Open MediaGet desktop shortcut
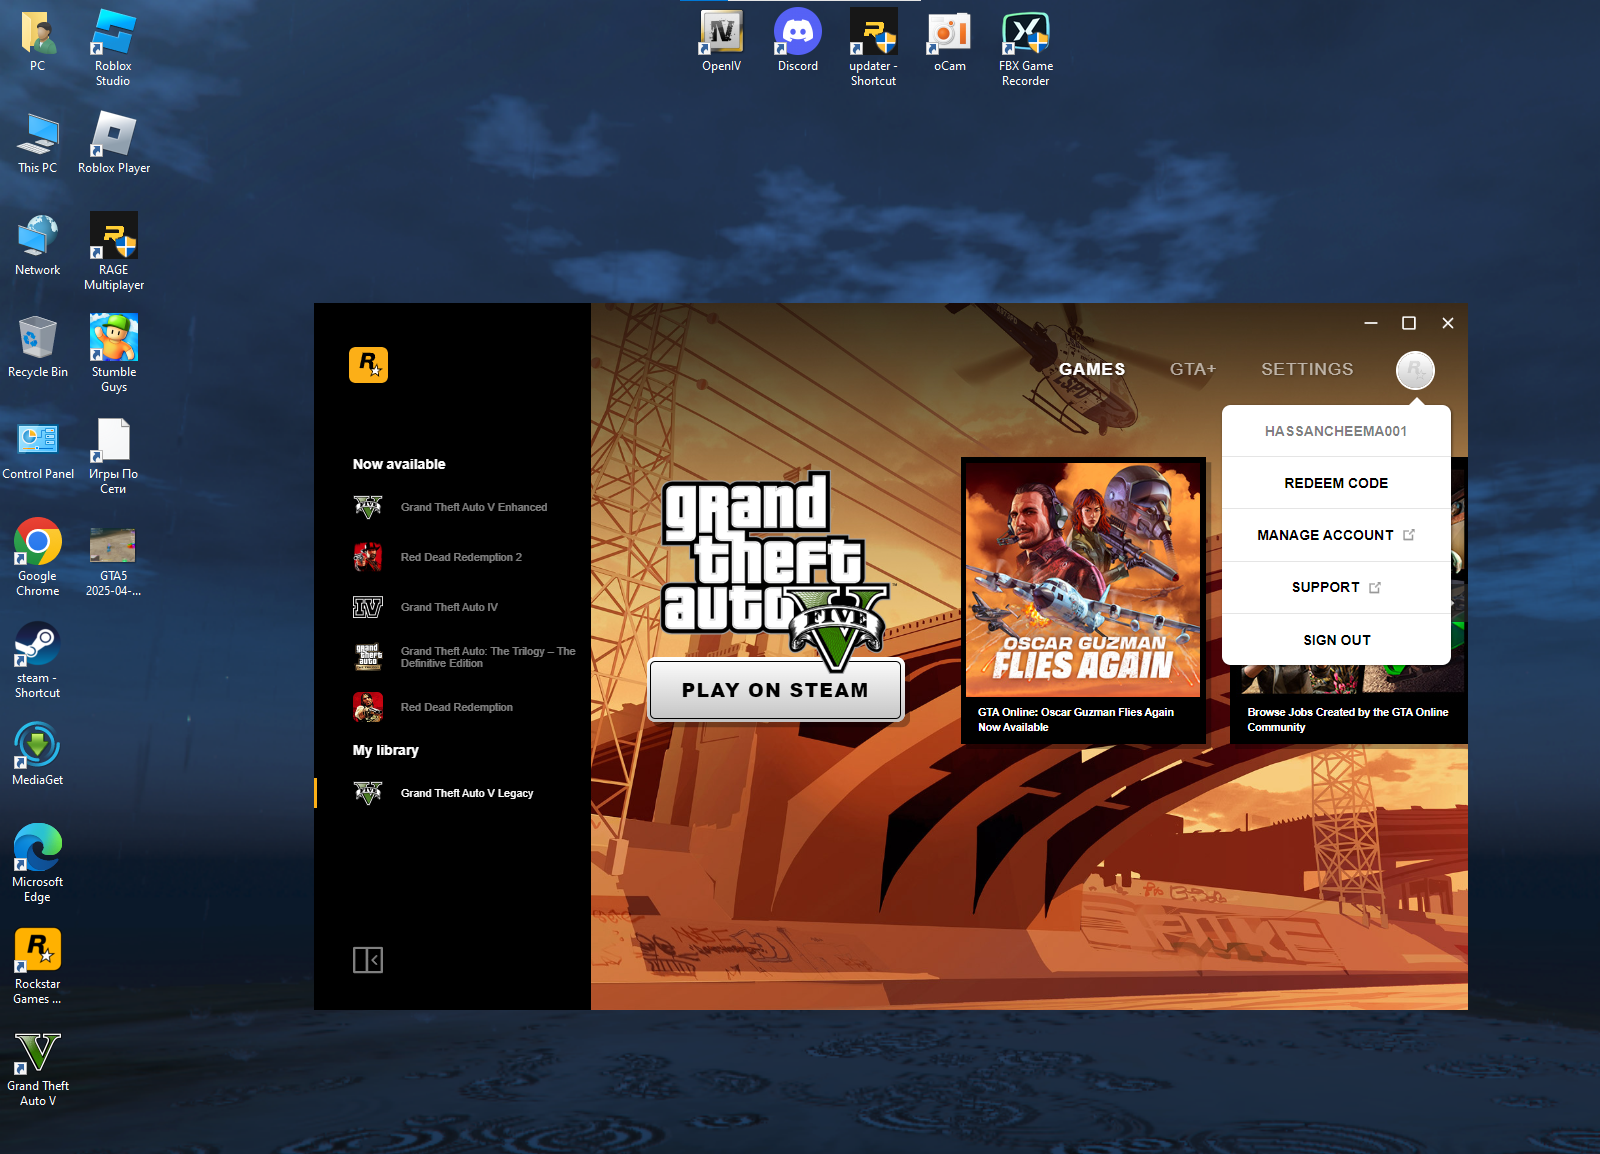The image size is (1600, 1154). pyautogui.click(x=38, y=754)
